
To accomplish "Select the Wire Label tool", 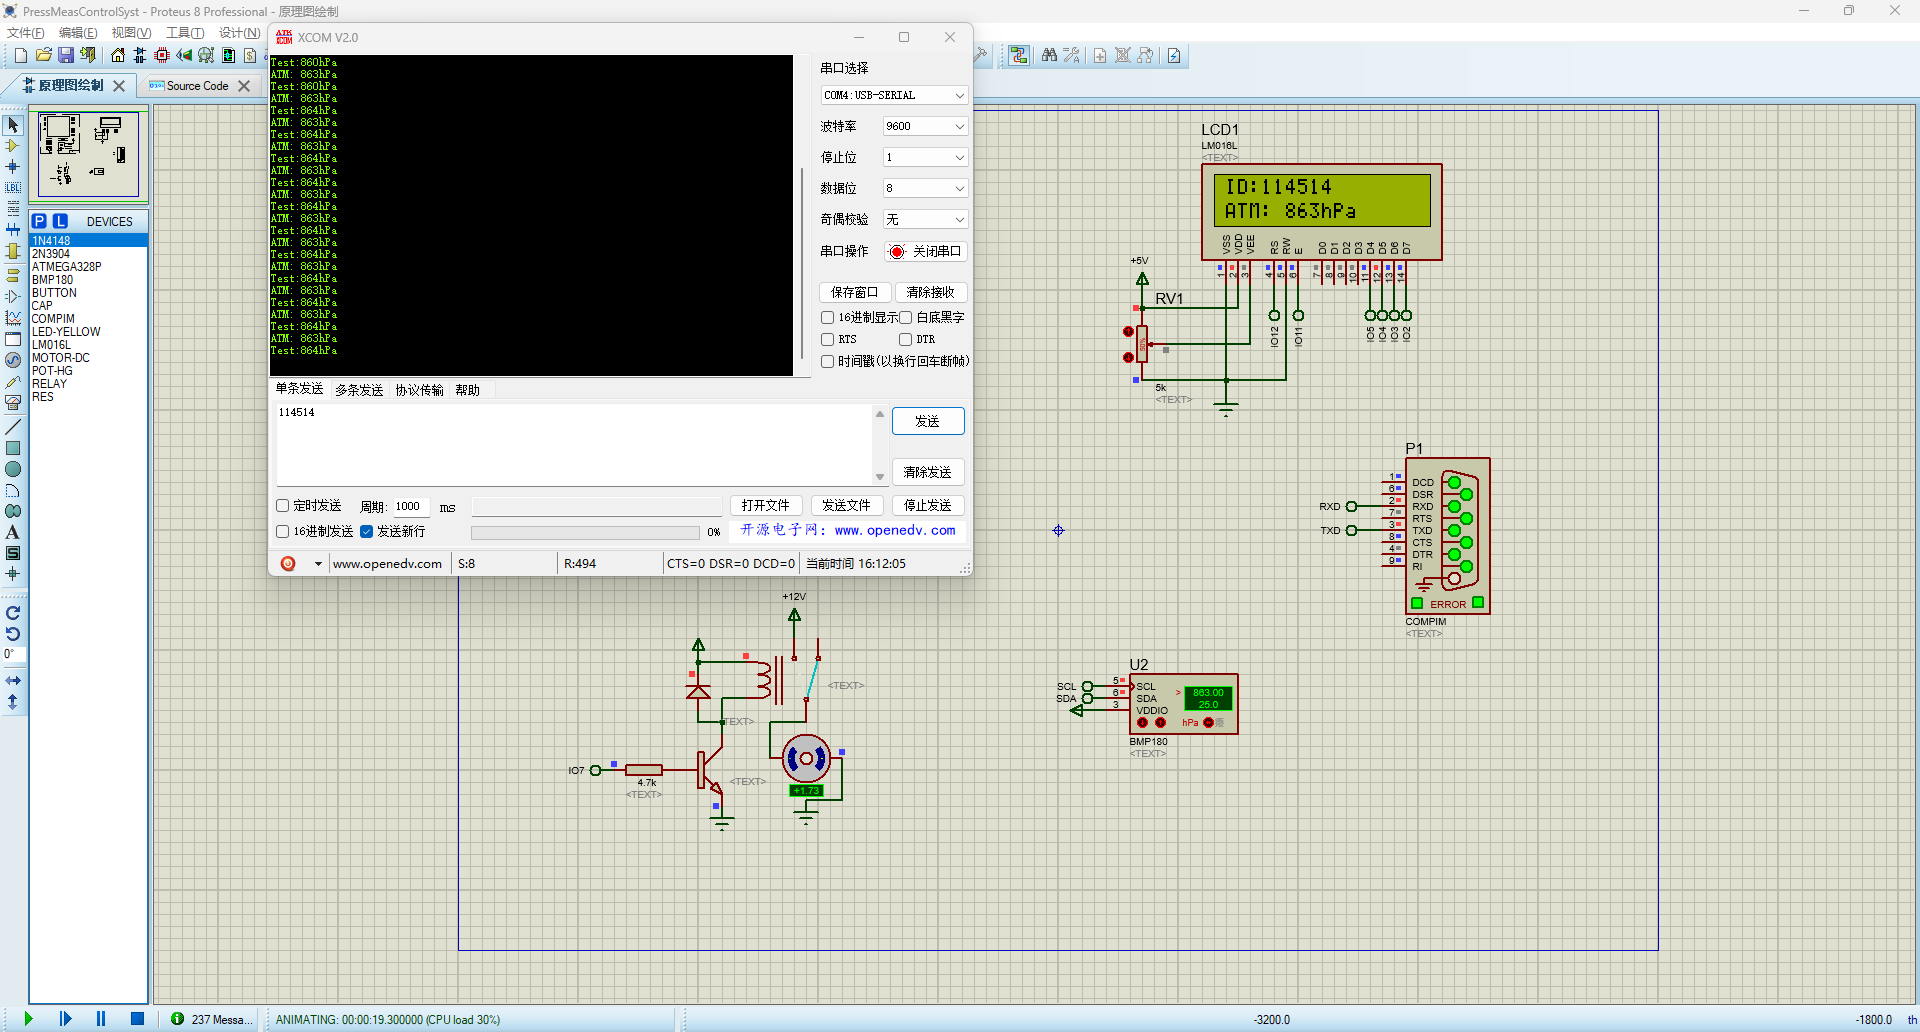I will (13, 188).
